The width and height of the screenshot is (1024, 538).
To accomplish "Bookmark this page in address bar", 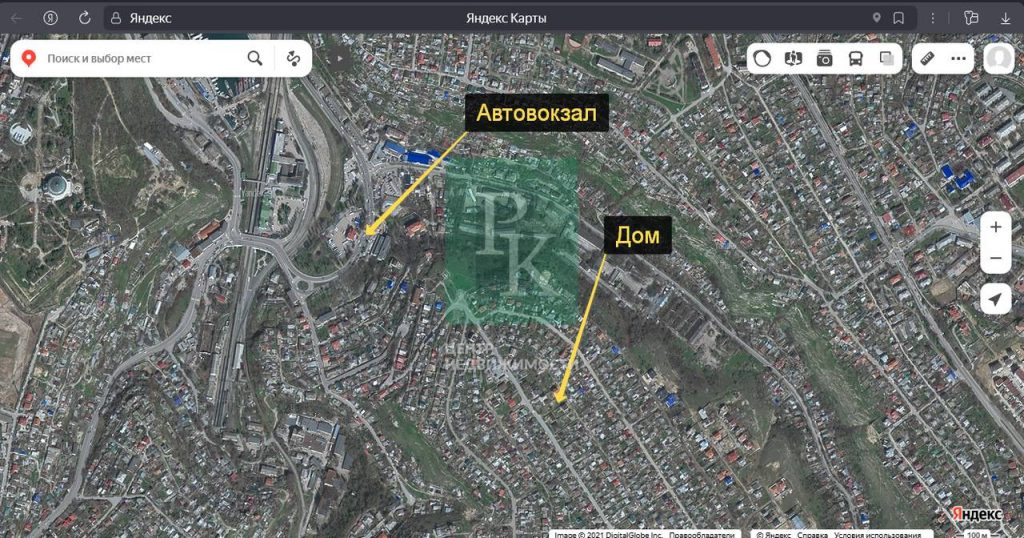I will click(898, 18).
